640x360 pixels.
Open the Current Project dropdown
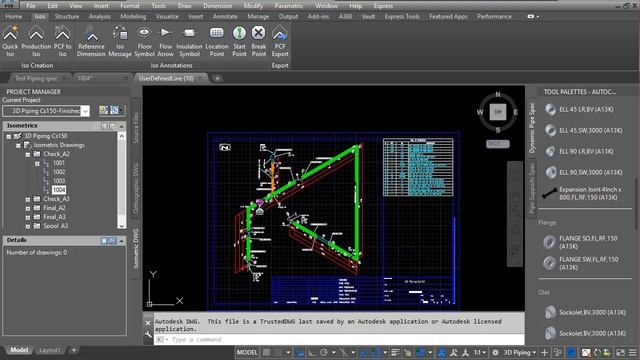pos(85,111)
